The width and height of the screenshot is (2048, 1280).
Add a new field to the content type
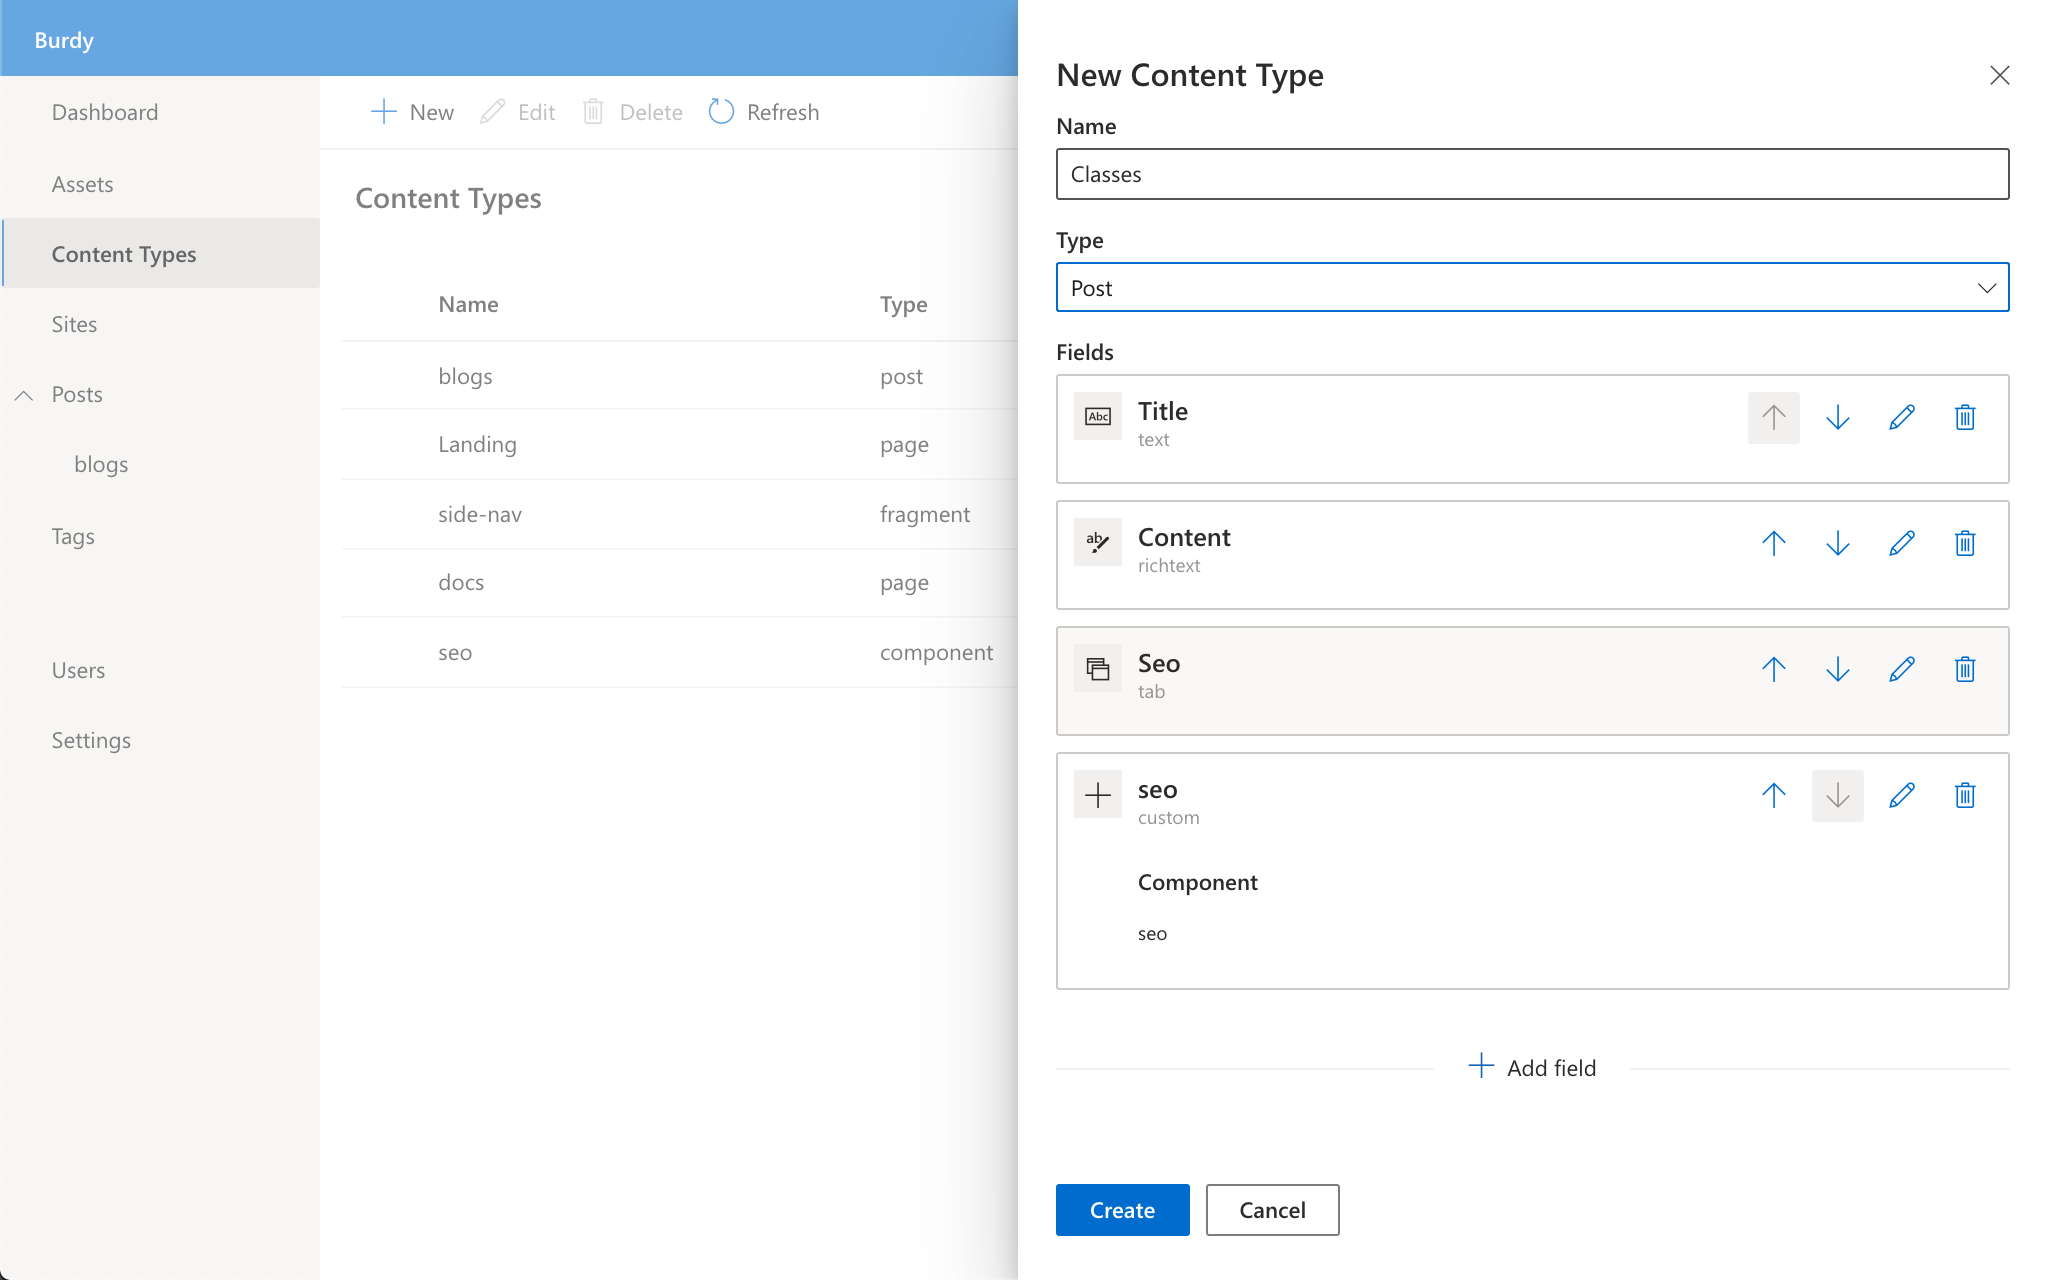click(1532, 1067)
